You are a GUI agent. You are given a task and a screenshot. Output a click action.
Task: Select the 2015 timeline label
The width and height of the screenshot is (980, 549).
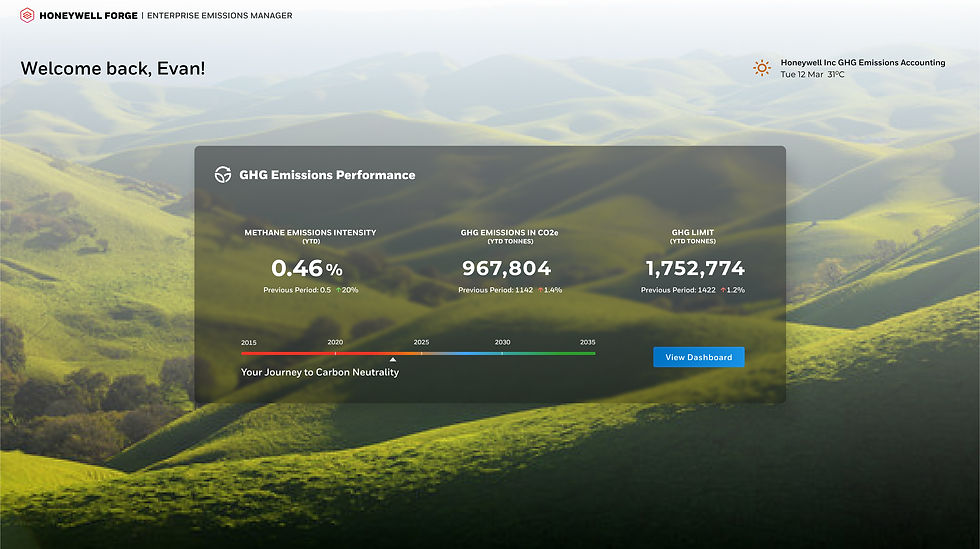[x=249, y=343]
